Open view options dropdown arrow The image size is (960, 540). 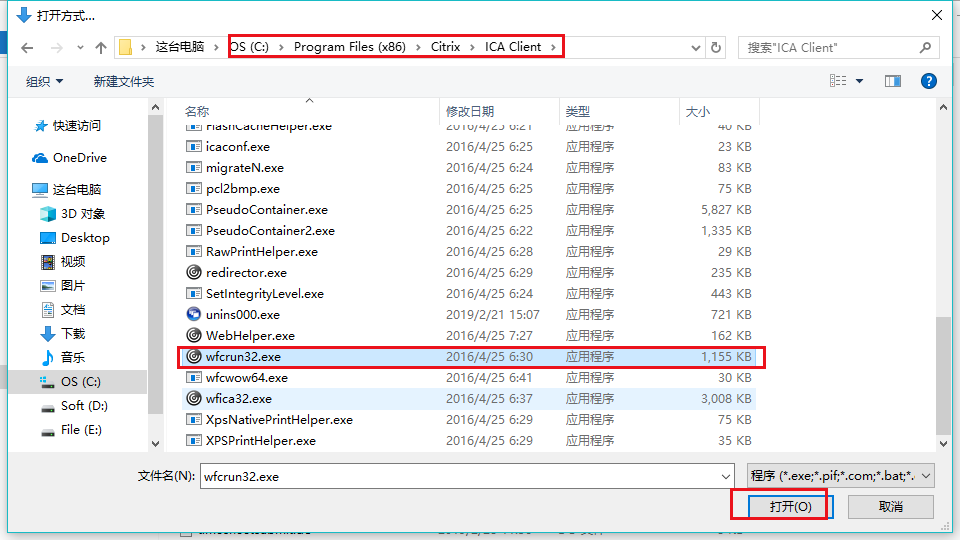pyautogui.click(x=860, y=81)
